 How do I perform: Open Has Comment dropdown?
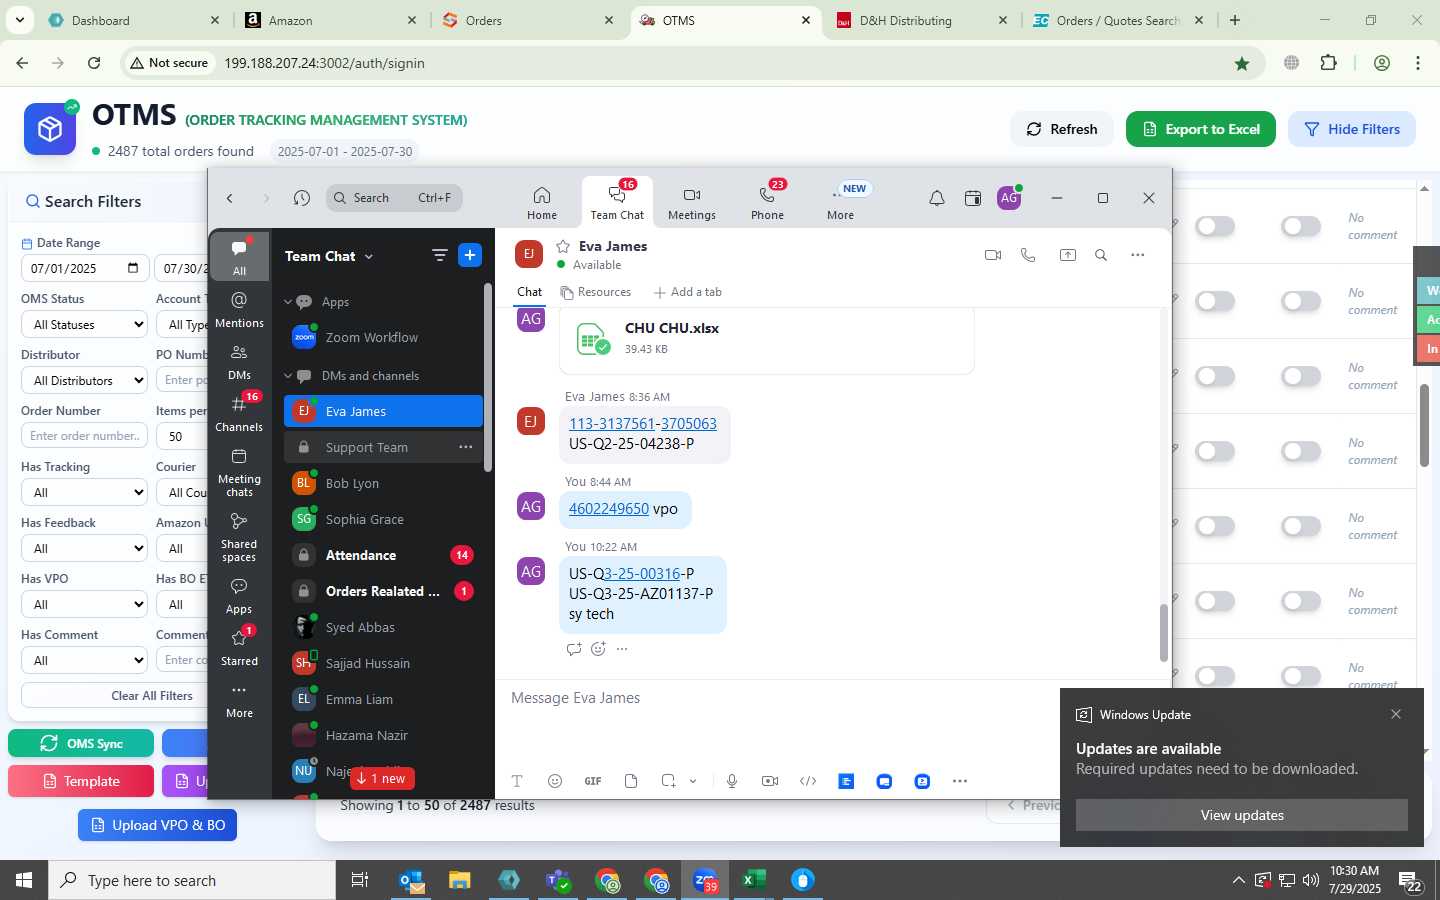point(85,661)
